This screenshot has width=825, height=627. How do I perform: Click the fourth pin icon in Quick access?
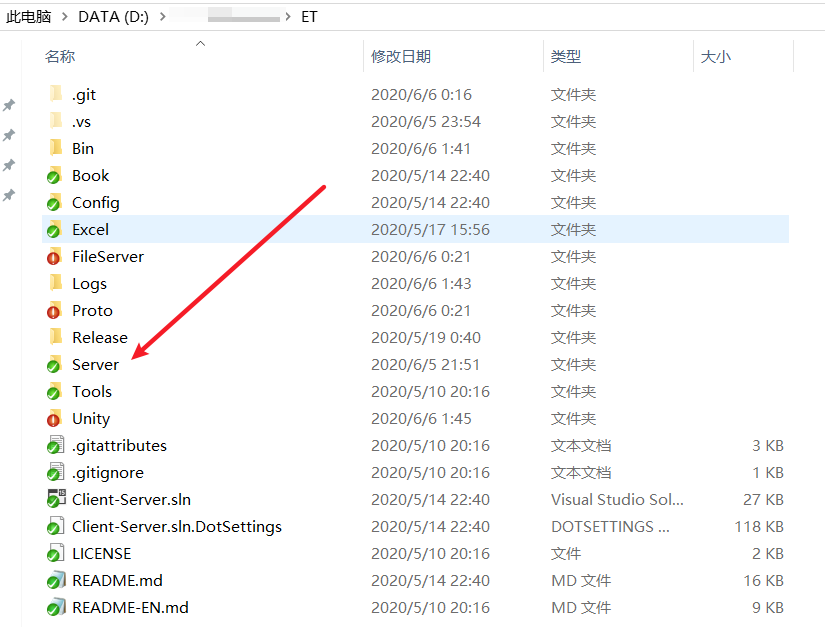[x=8, y=196]
